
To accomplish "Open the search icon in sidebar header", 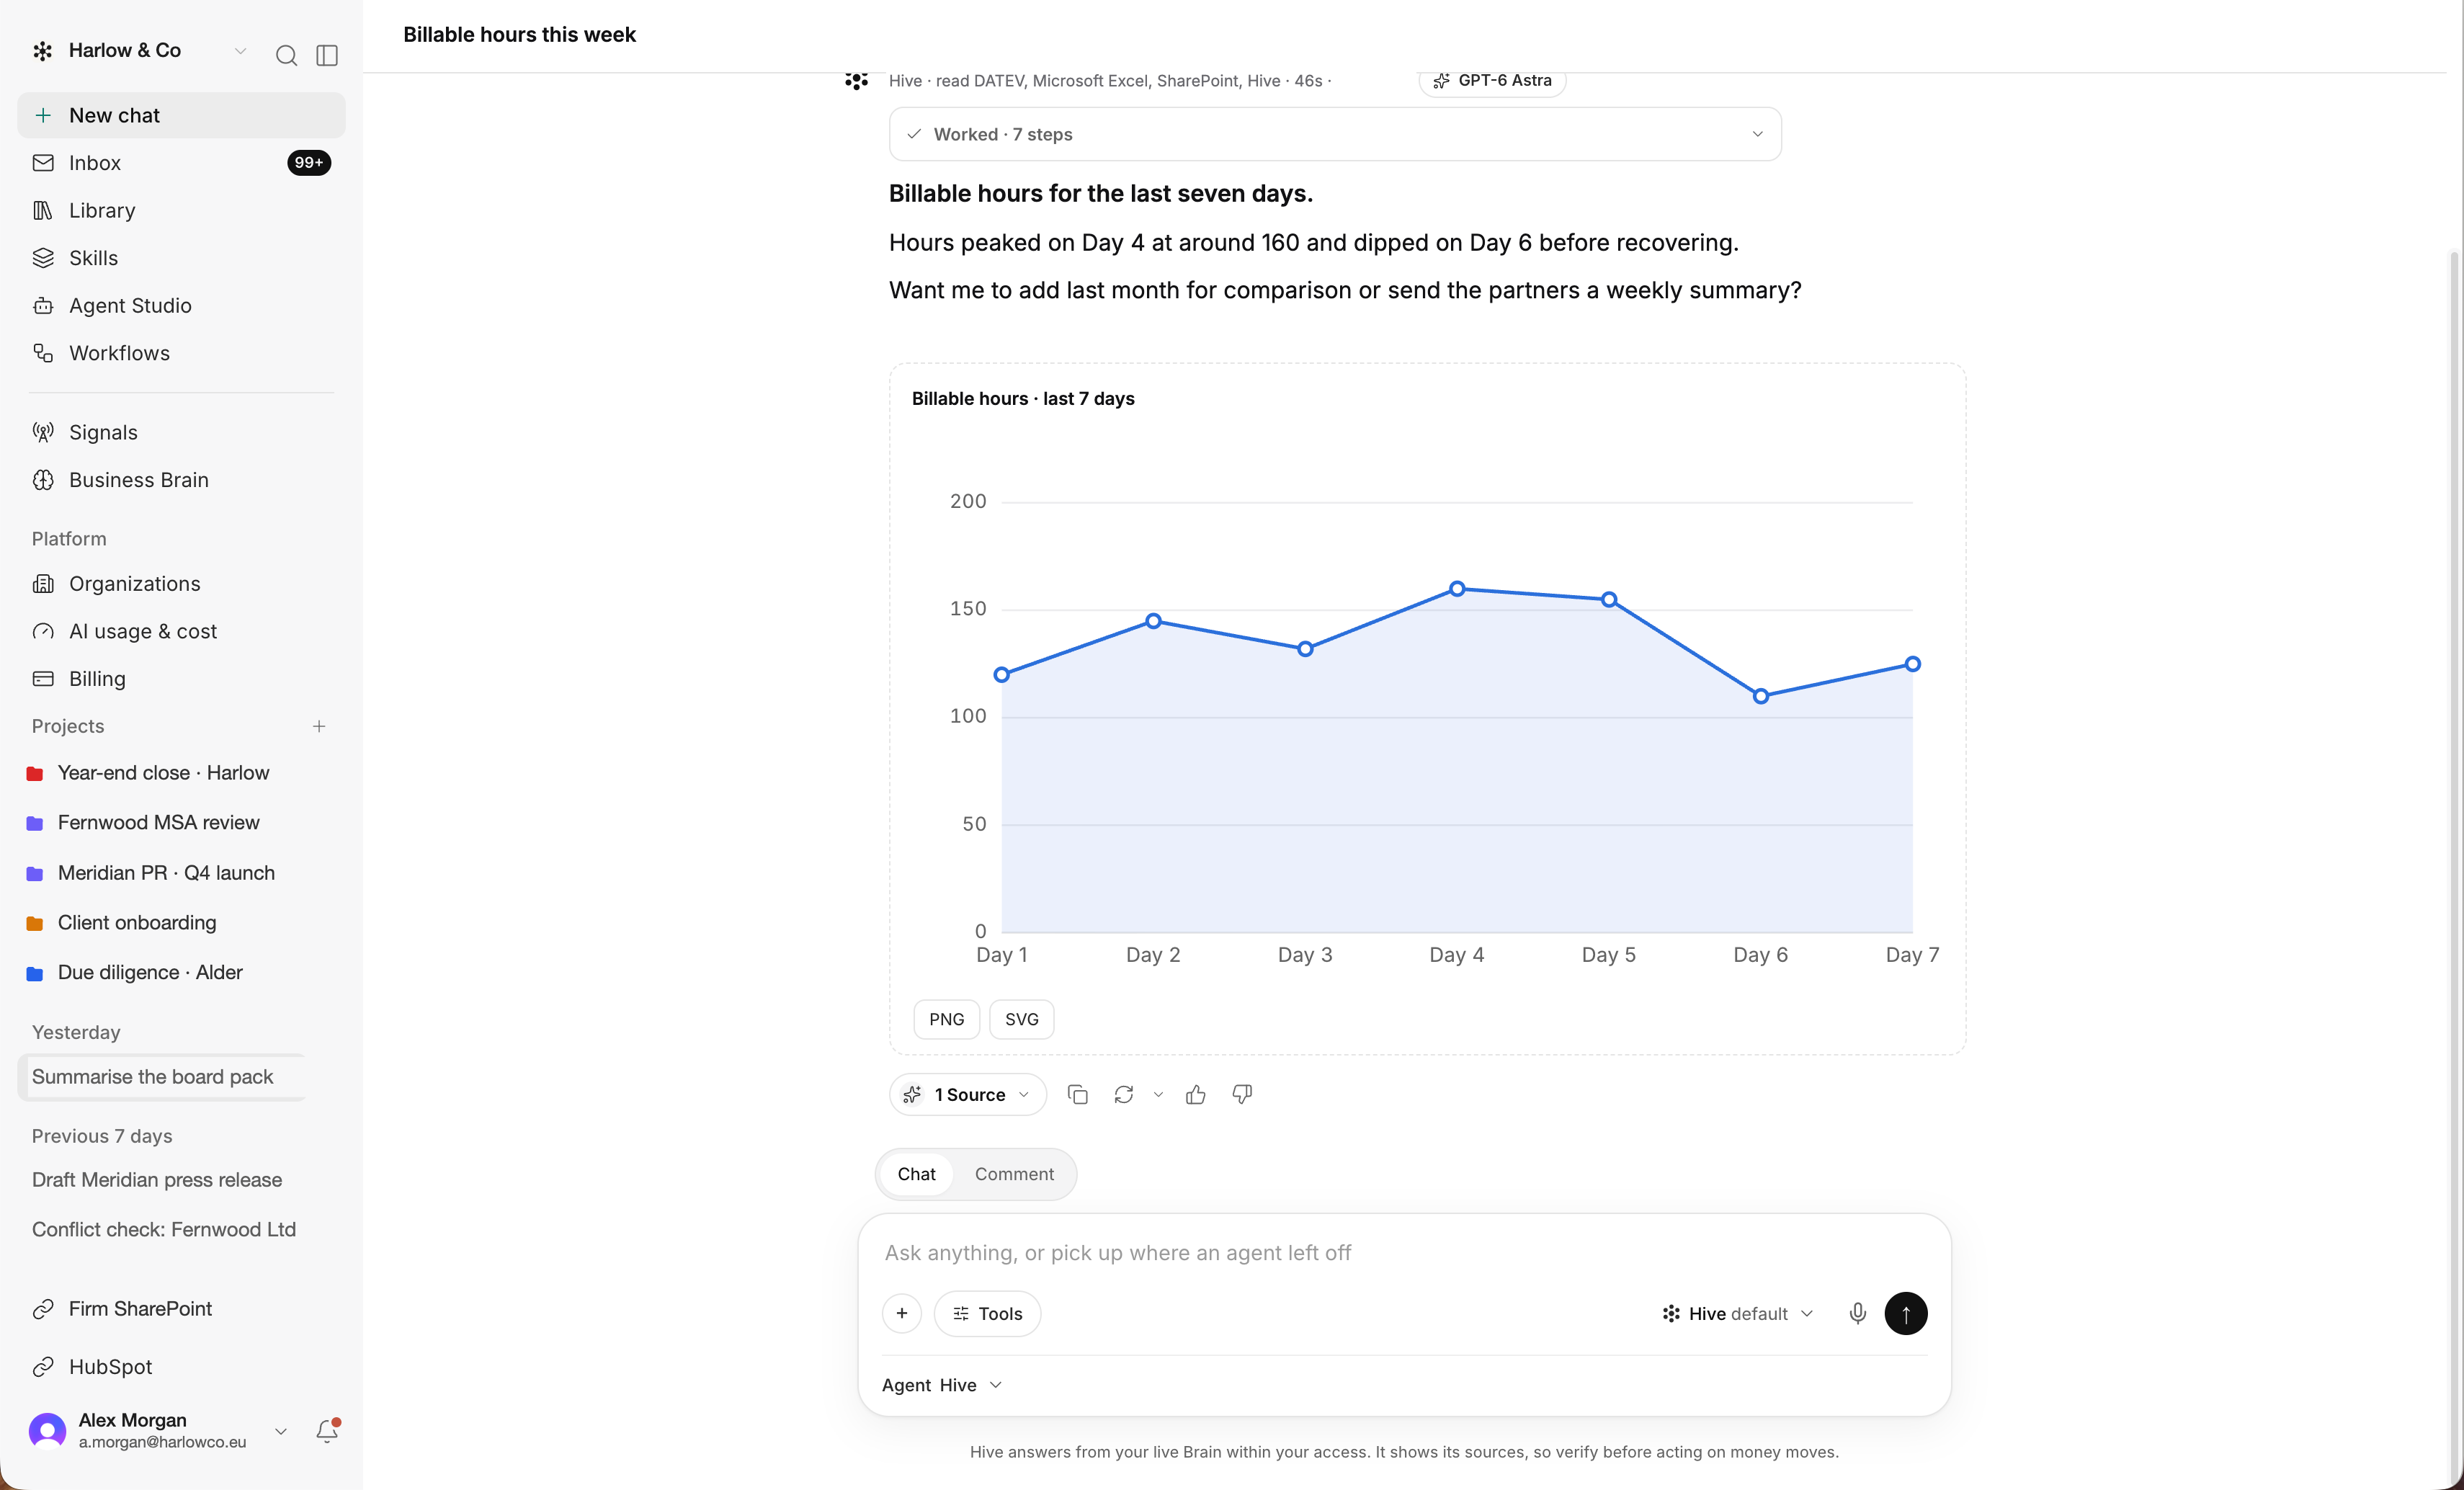I will coord(286,55).
